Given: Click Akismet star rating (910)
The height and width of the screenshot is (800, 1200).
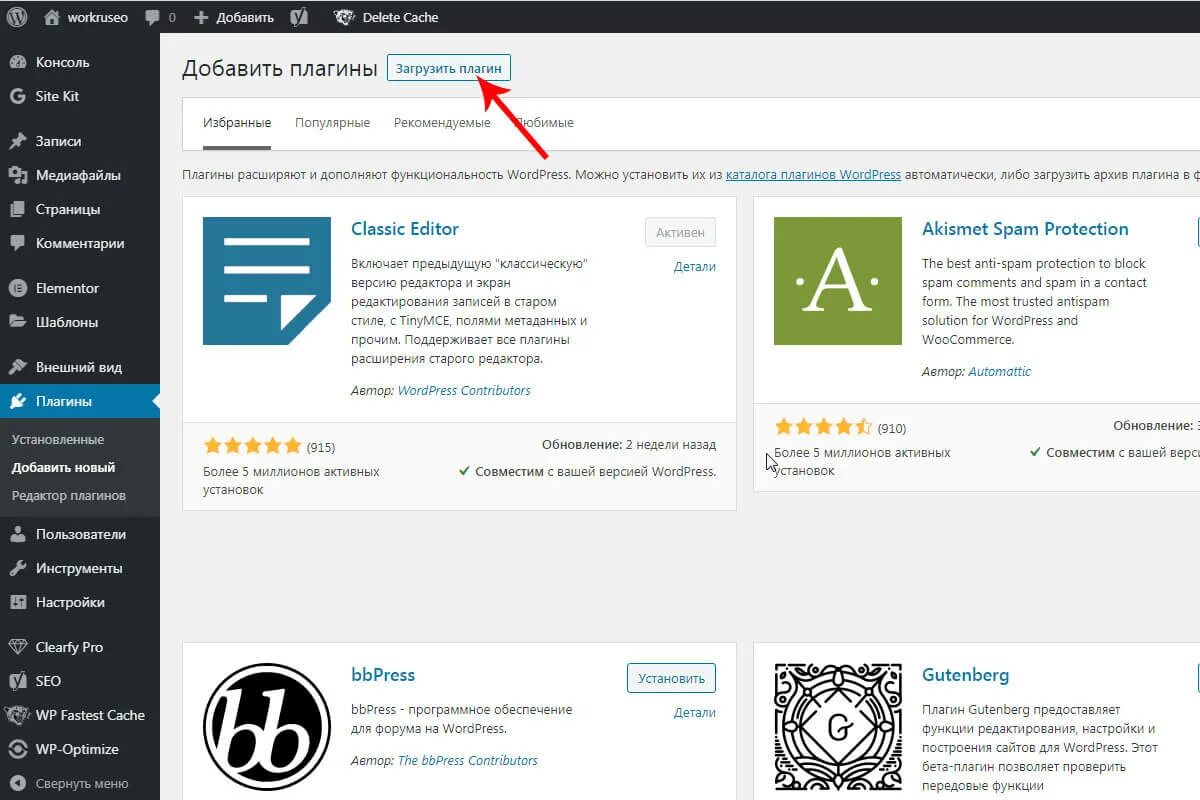Looking at the screenshot, I should pos(823,427).
